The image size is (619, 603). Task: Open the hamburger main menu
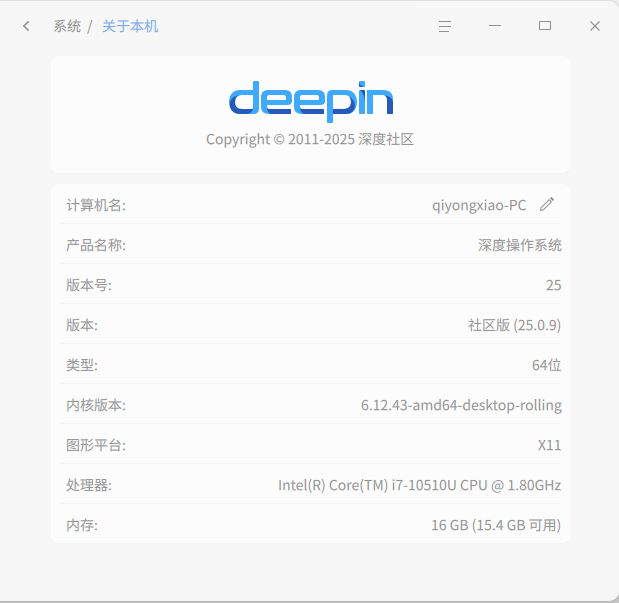click(x=445, y=26)
